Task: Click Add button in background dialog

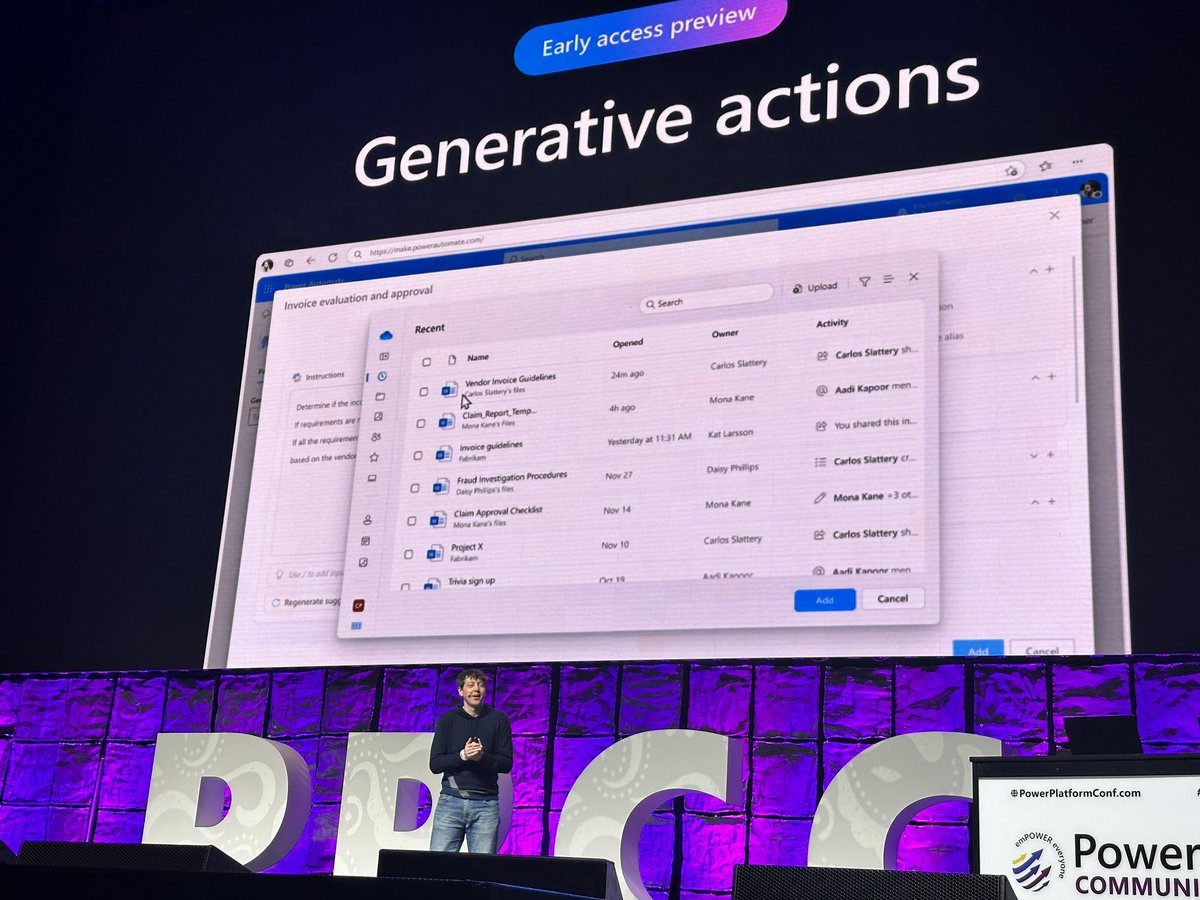Action: [978, 650]
